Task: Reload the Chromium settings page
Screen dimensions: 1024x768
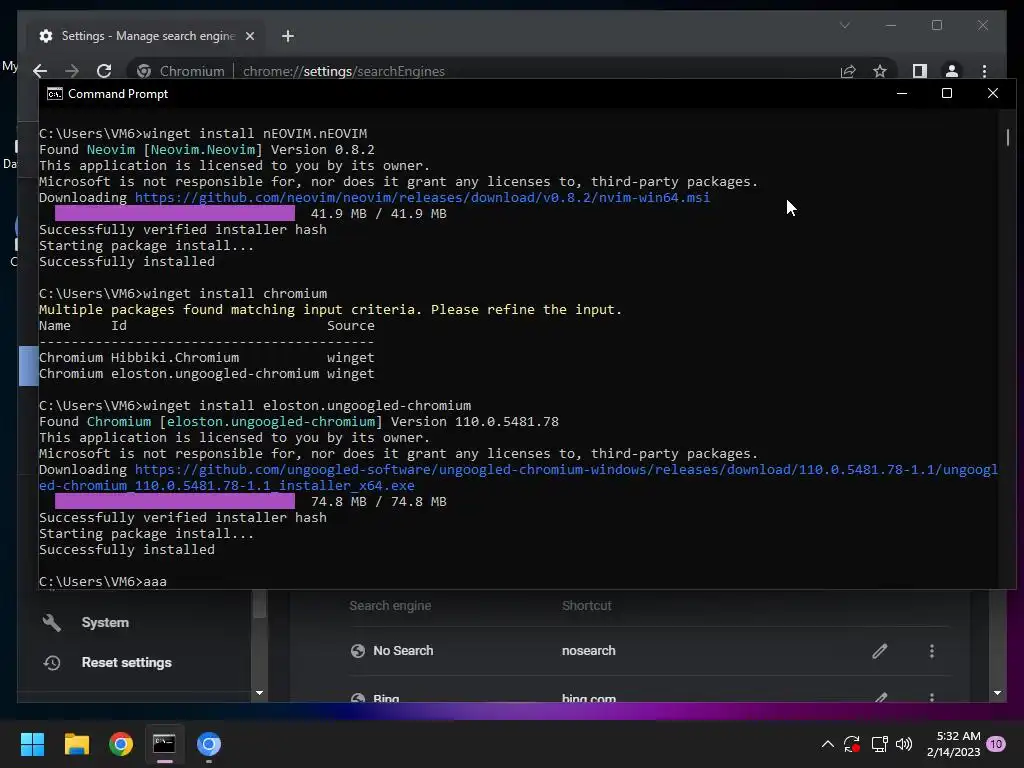Action: click(x=104, y=71)
